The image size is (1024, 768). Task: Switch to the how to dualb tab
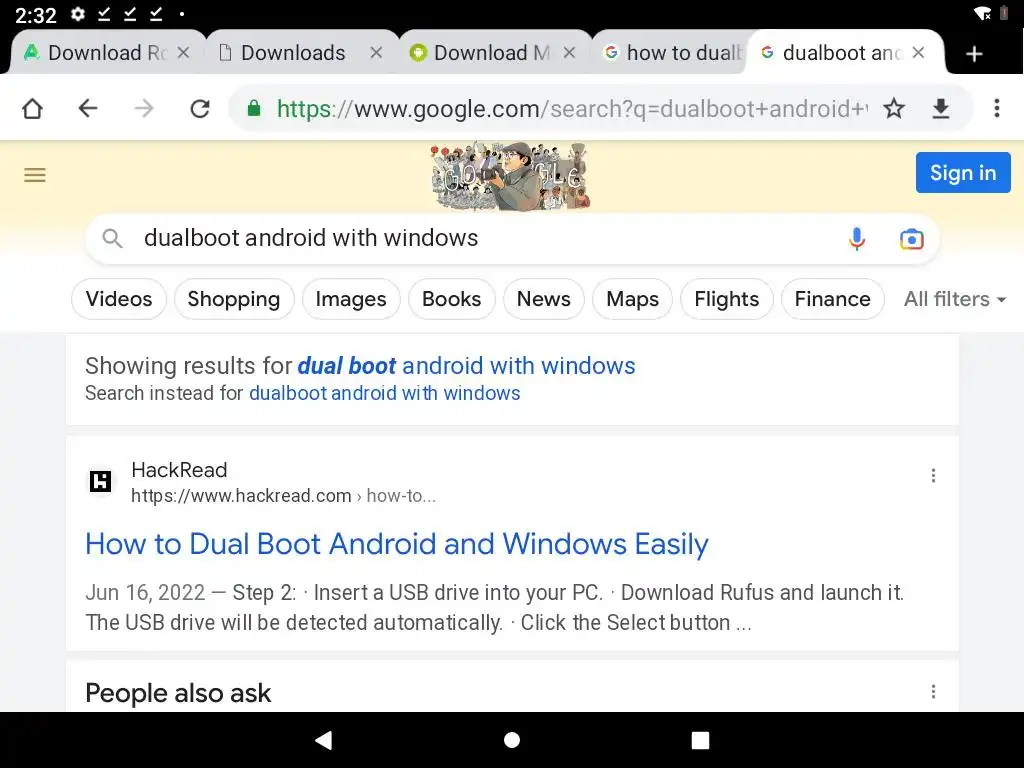[x=673, y=52]
